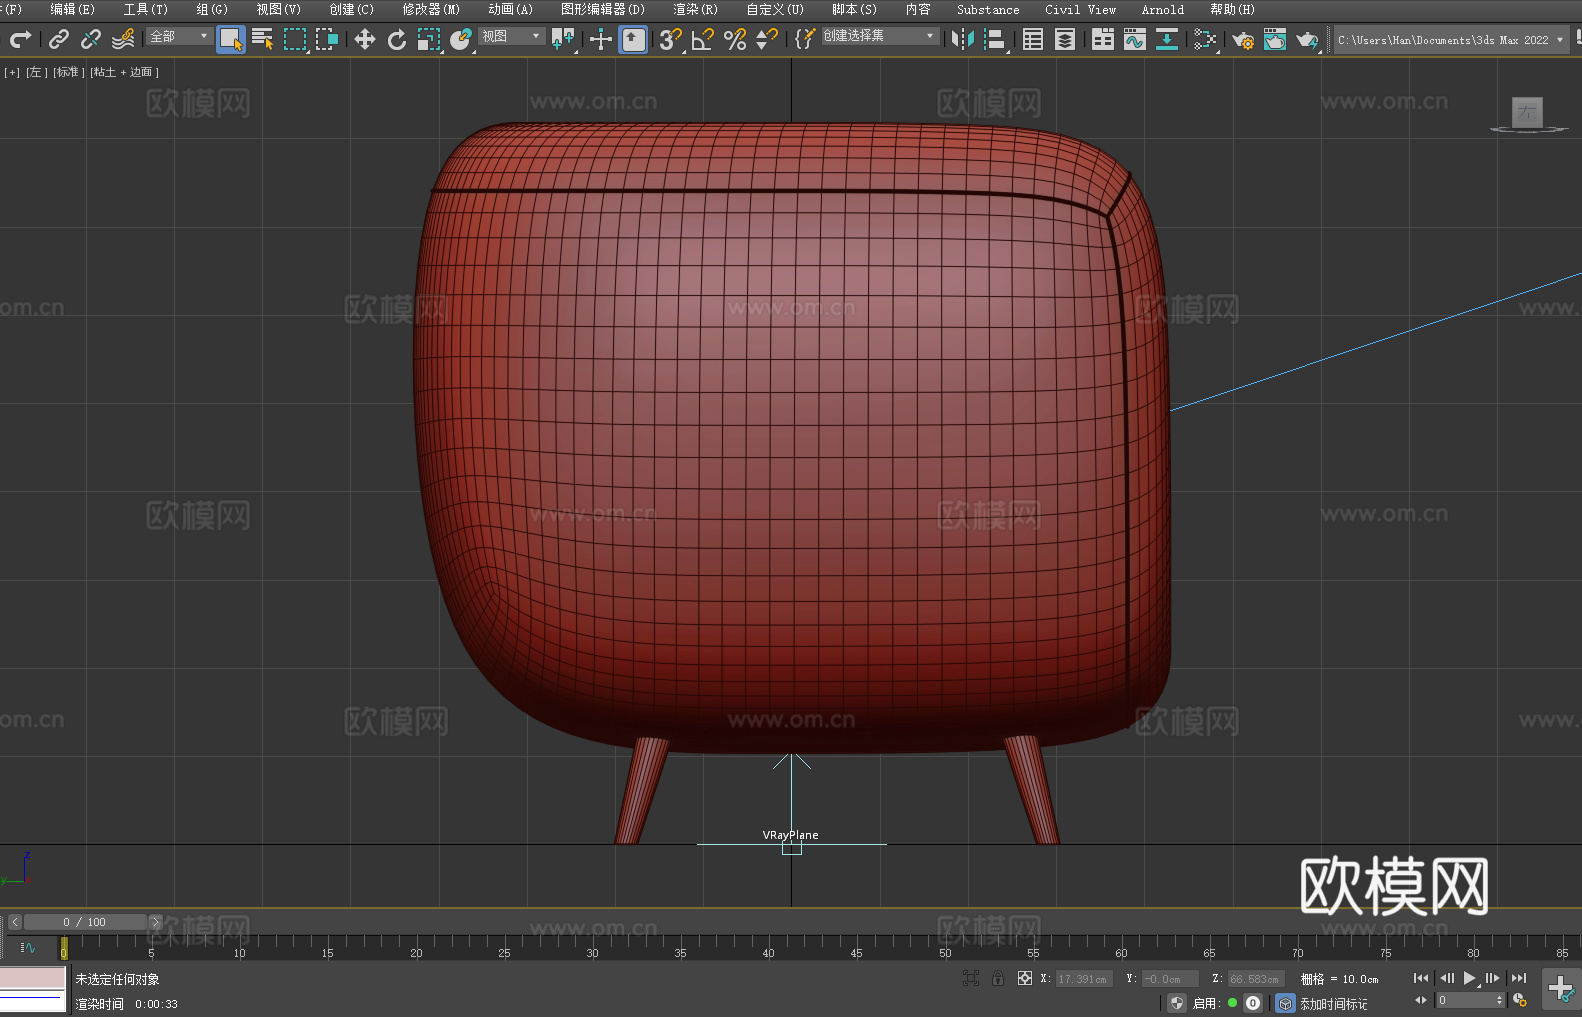Select the Unlink Selection icon
Viewport: 1582px width, 1017px height.
91,39
